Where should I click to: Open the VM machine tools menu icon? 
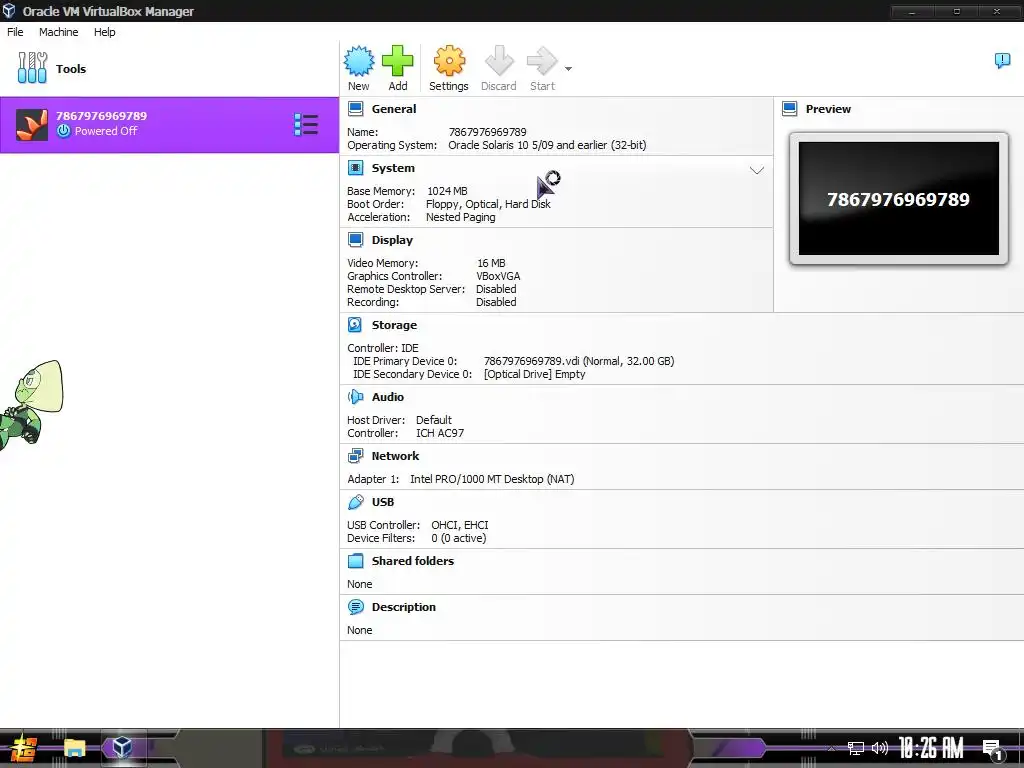click(x=306, y=125)
